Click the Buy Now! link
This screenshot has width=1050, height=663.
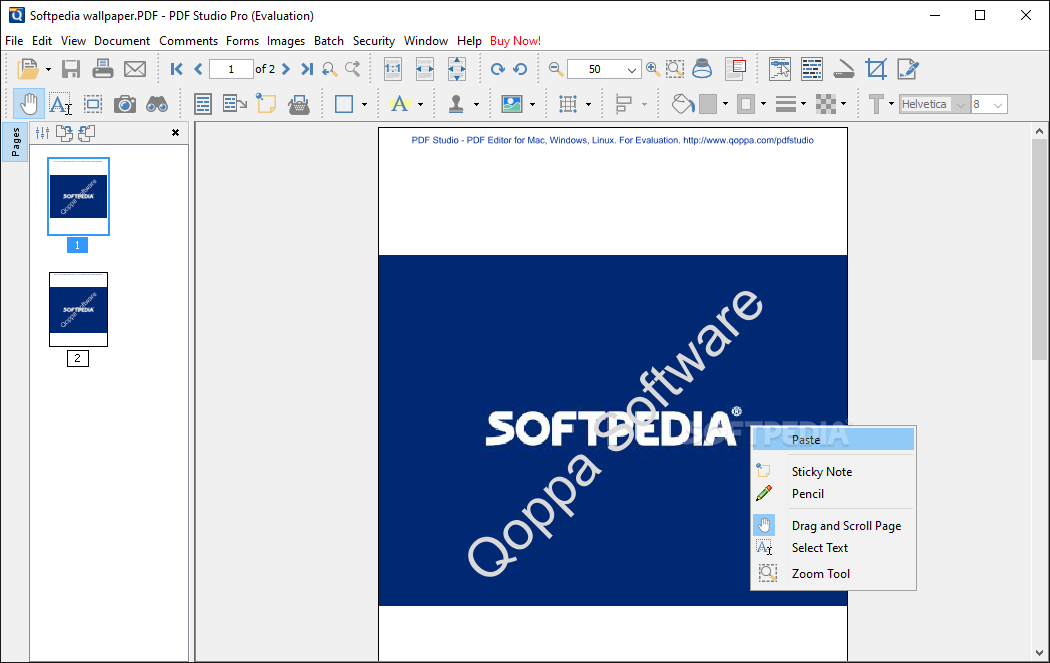(515, 41)
